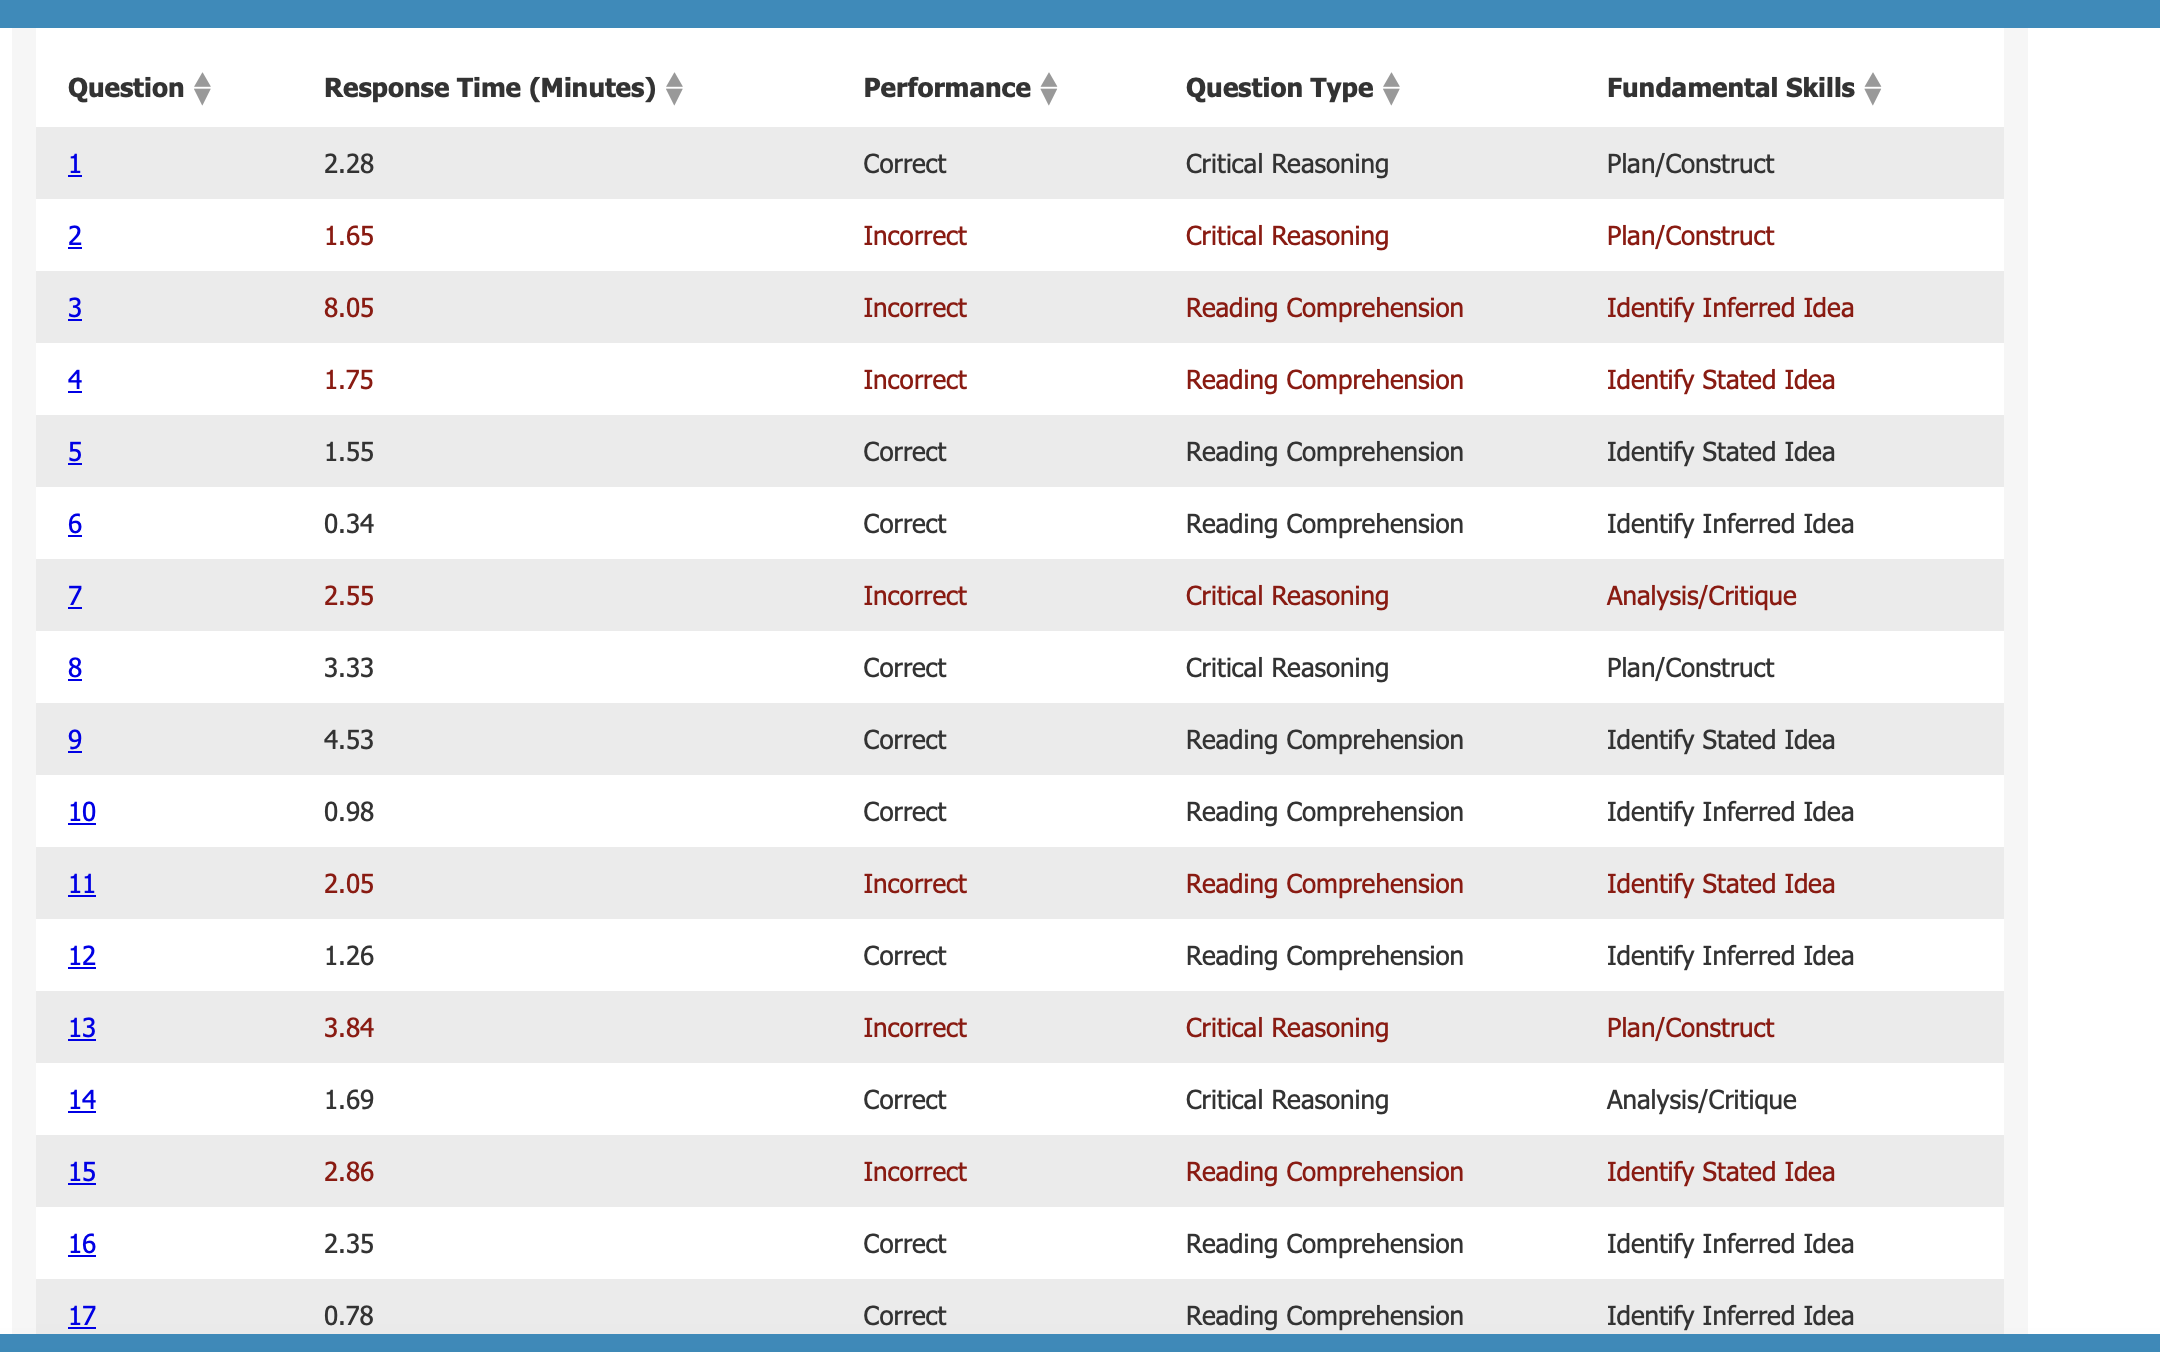The image size is (2160, 1352).
Task: Open question 5 link
Action: click(x=75, y=452)
